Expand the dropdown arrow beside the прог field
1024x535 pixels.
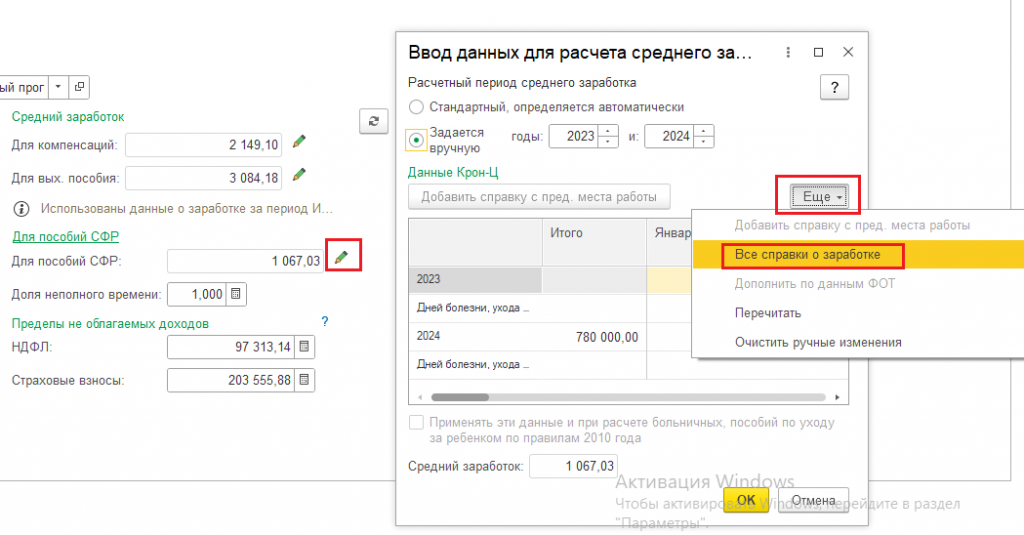[57, 87]
